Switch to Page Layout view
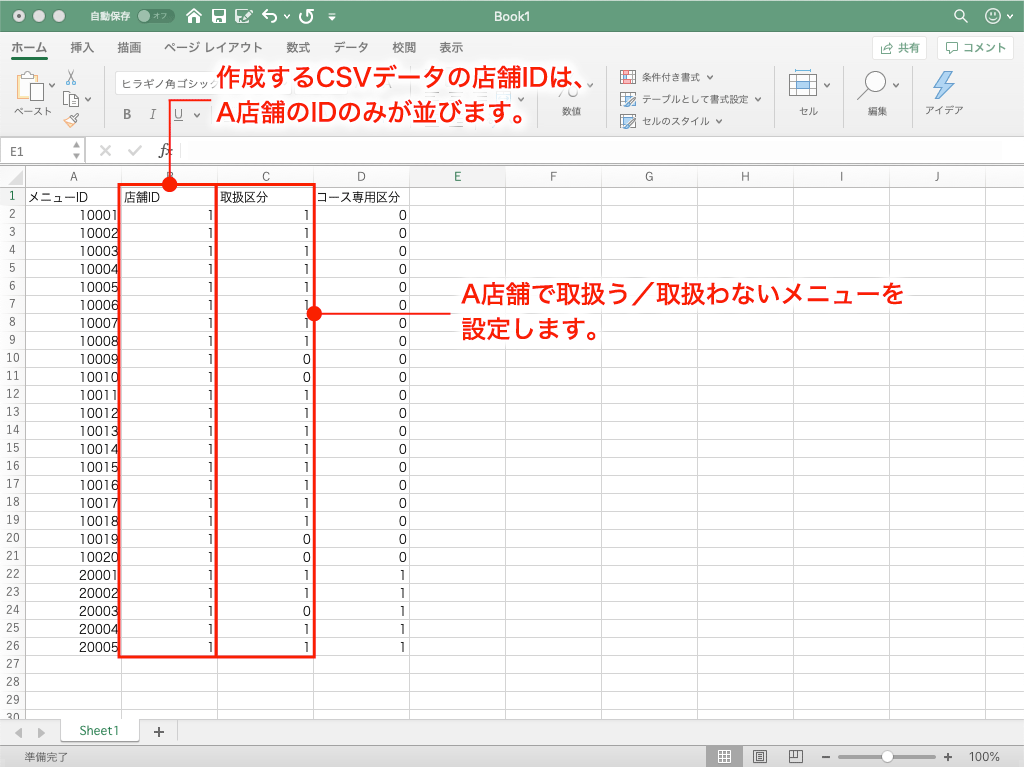This screenshot has width=1024, height=767. point(760,757)
